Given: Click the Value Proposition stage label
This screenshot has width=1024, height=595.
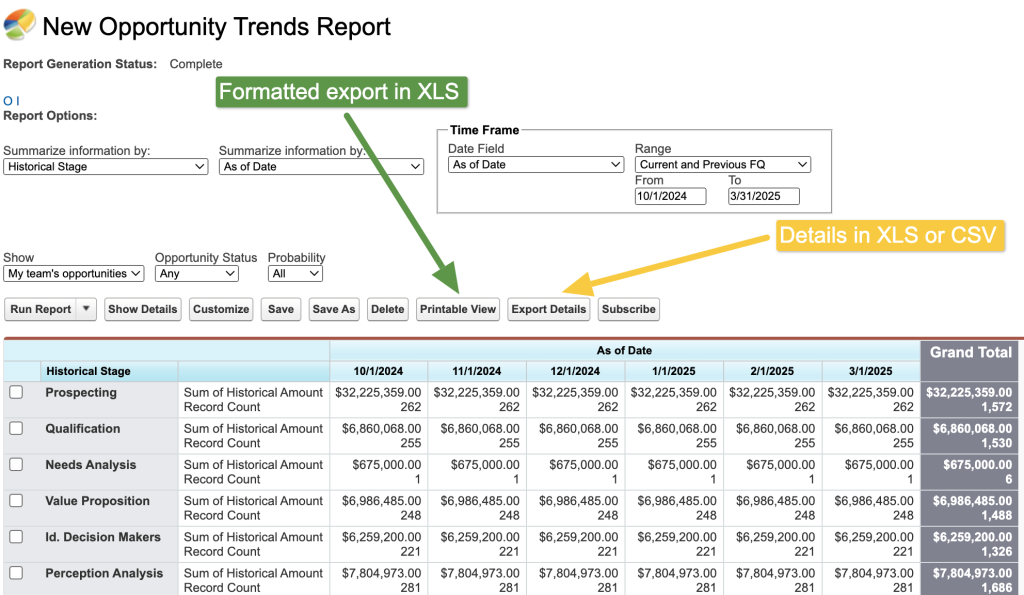Looking at the screenshot, I should (97, 501).
